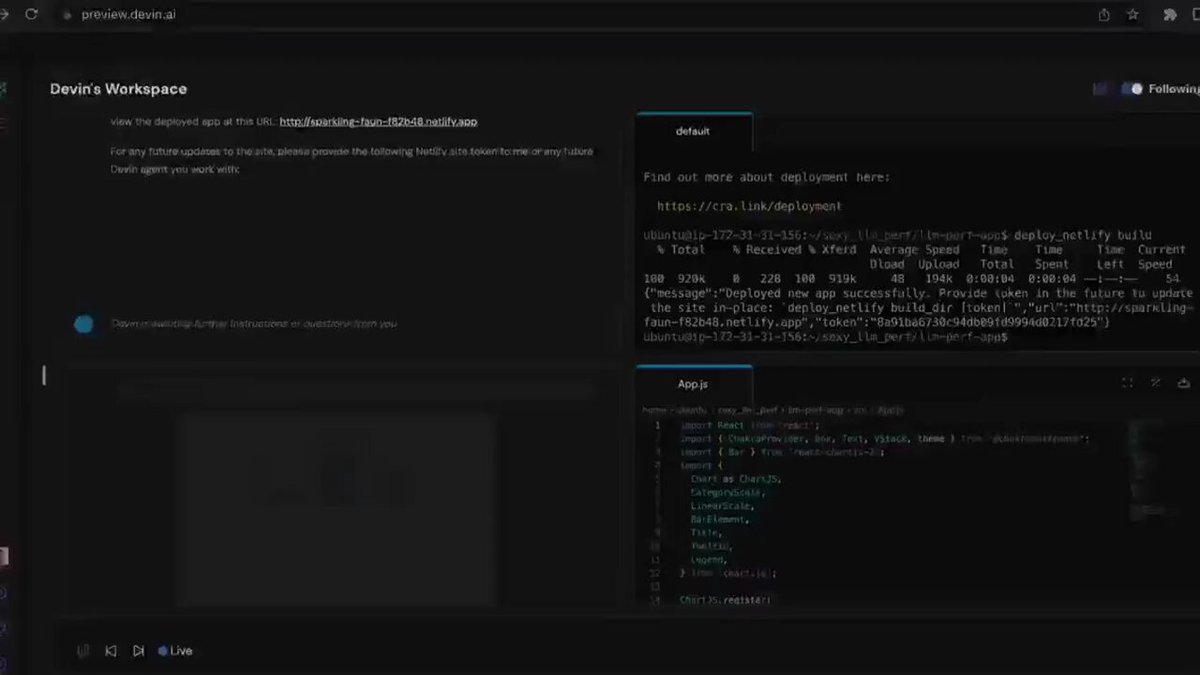
Task: Open the https://cra.link/deployment link in terminal
Action: point(749,206)
